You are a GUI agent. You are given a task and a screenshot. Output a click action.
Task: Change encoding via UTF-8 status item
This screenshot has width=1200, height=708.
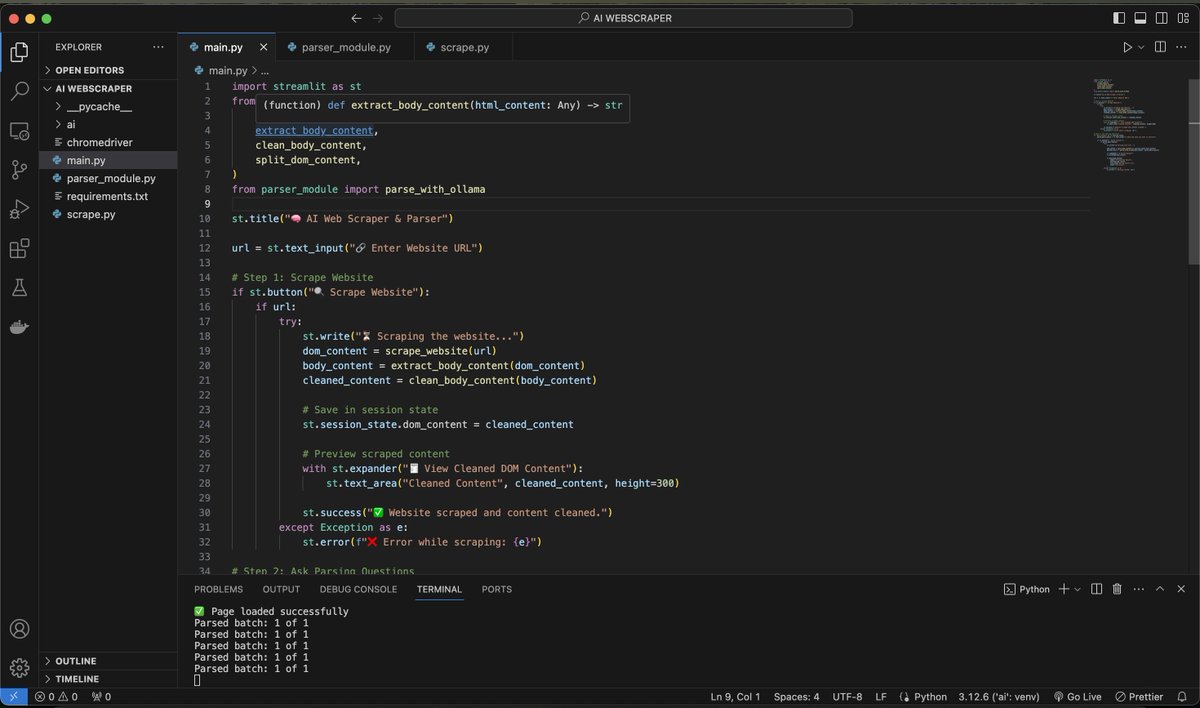tap(847, 697)
